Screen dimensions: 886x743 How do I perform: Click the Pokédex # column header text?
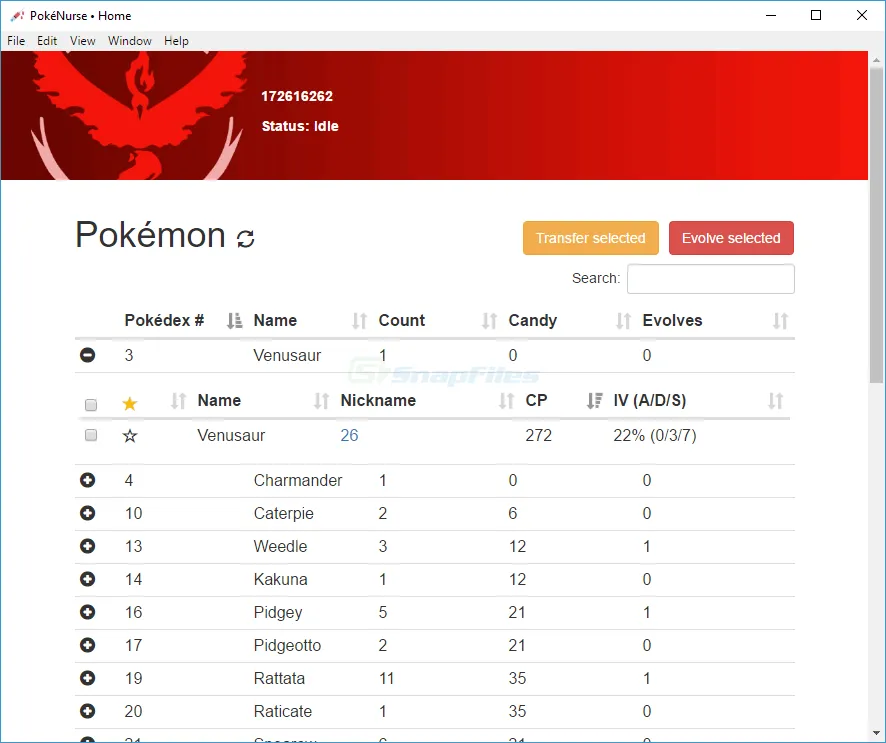(164, 320)
